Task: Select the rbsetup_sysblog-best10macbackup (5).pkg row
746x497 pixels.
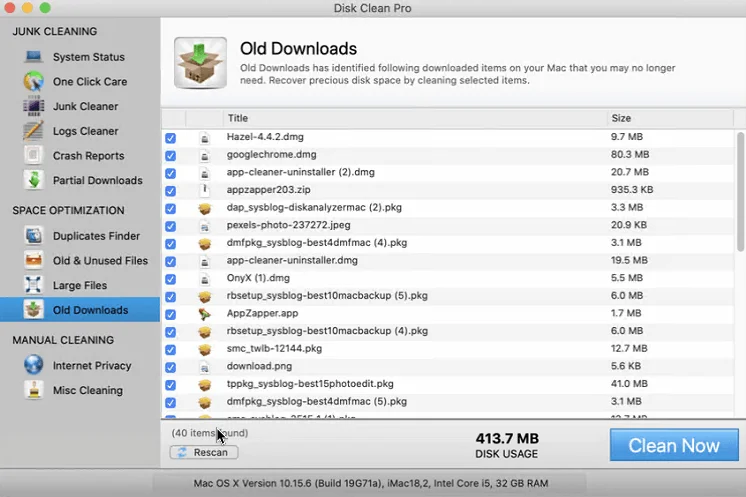Action: 449,296
